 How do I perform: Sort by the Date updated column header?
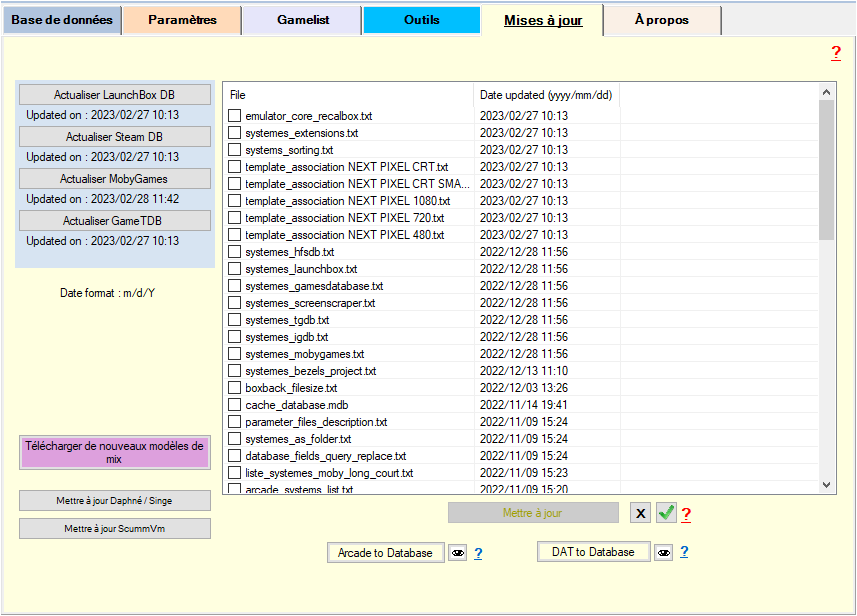tap(546, 95)
